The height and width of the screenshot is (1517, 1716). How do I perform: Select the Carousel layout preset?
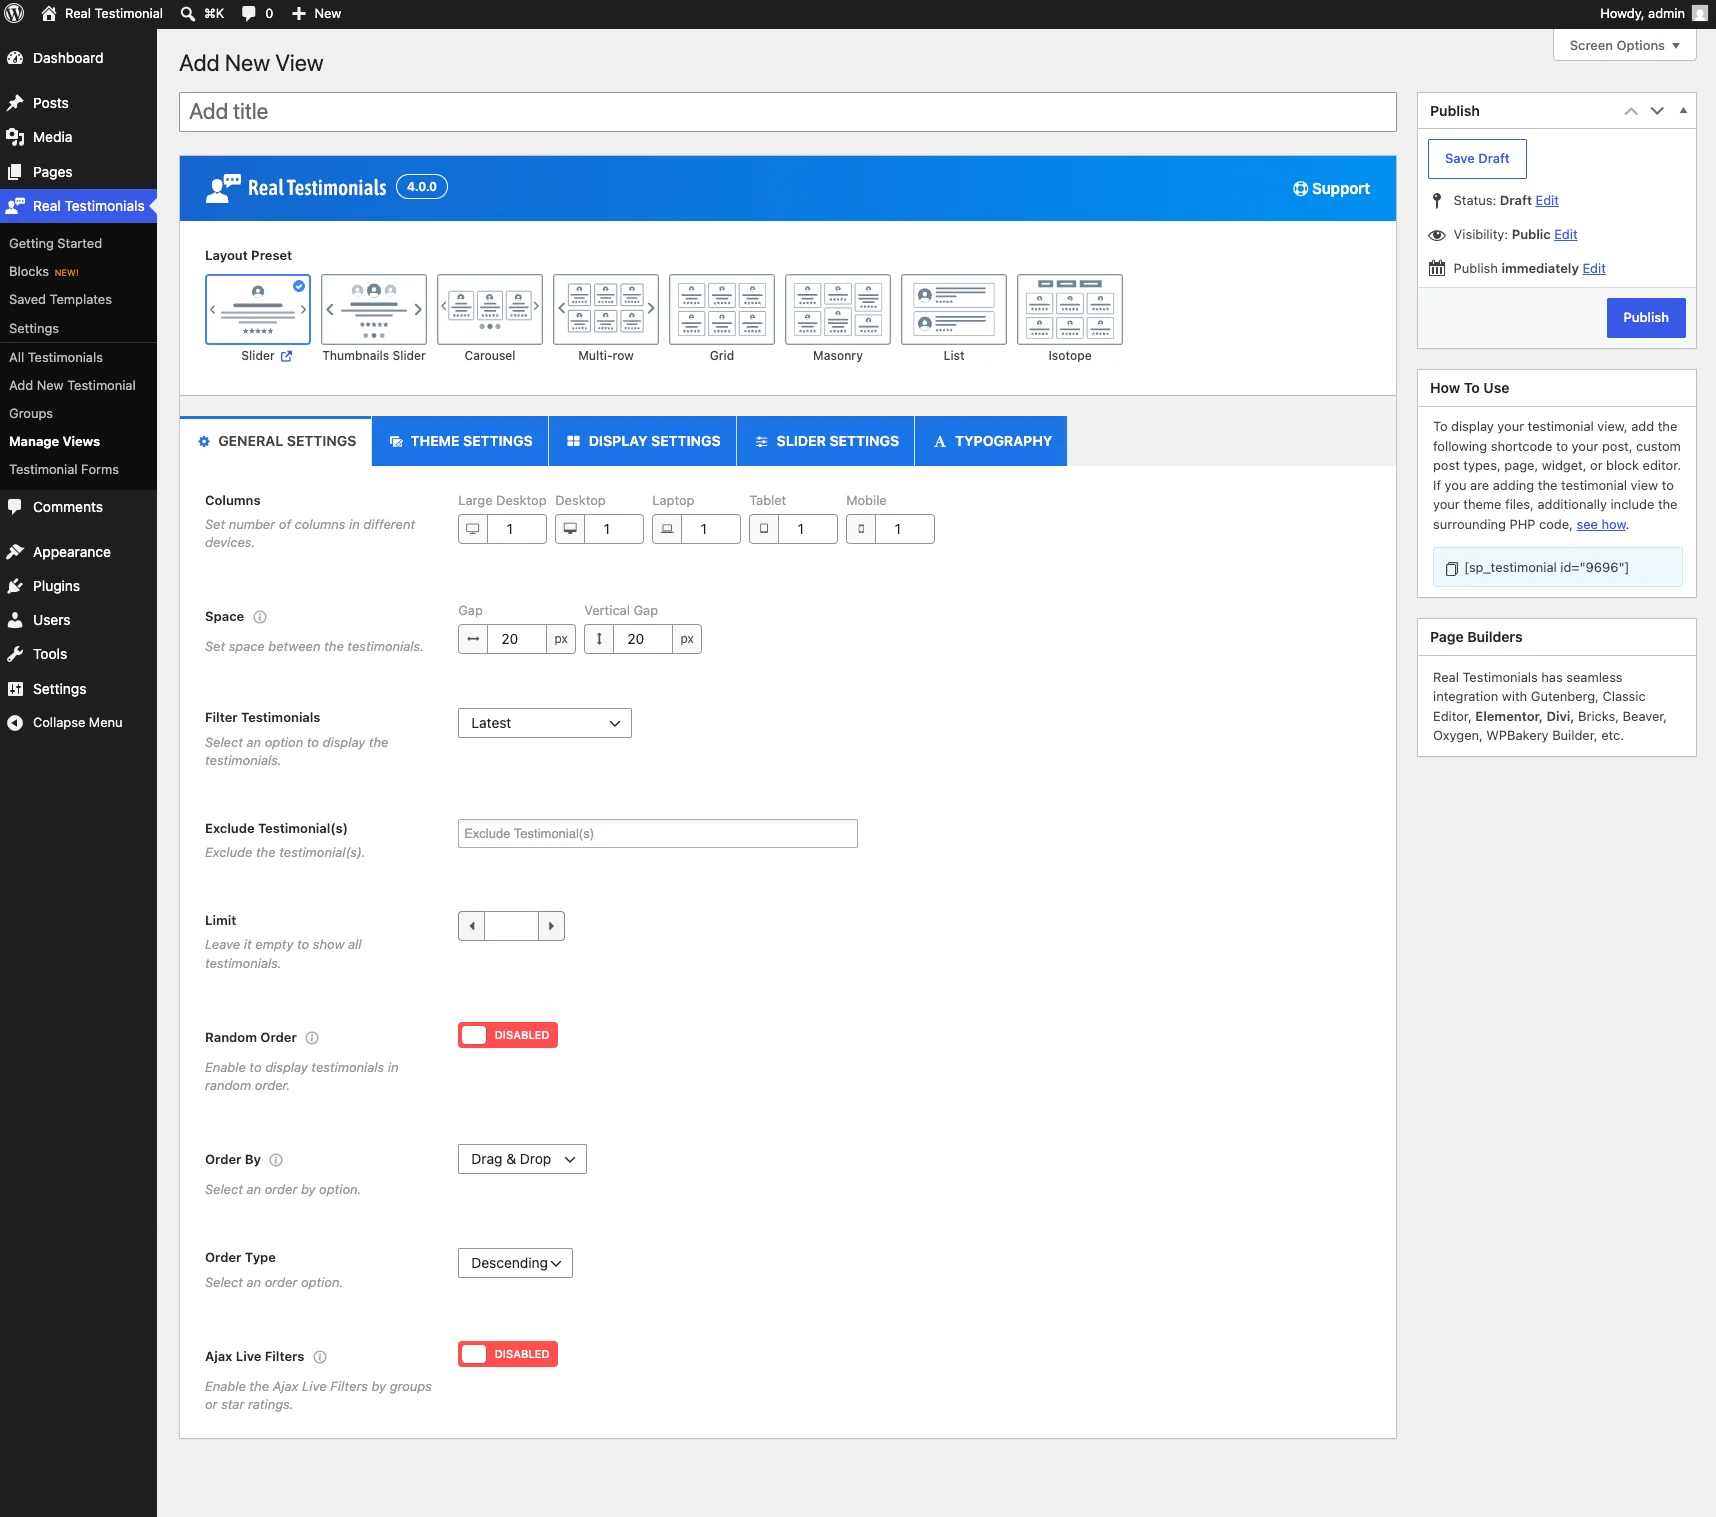pyautogui.click(x=490, y=309)
